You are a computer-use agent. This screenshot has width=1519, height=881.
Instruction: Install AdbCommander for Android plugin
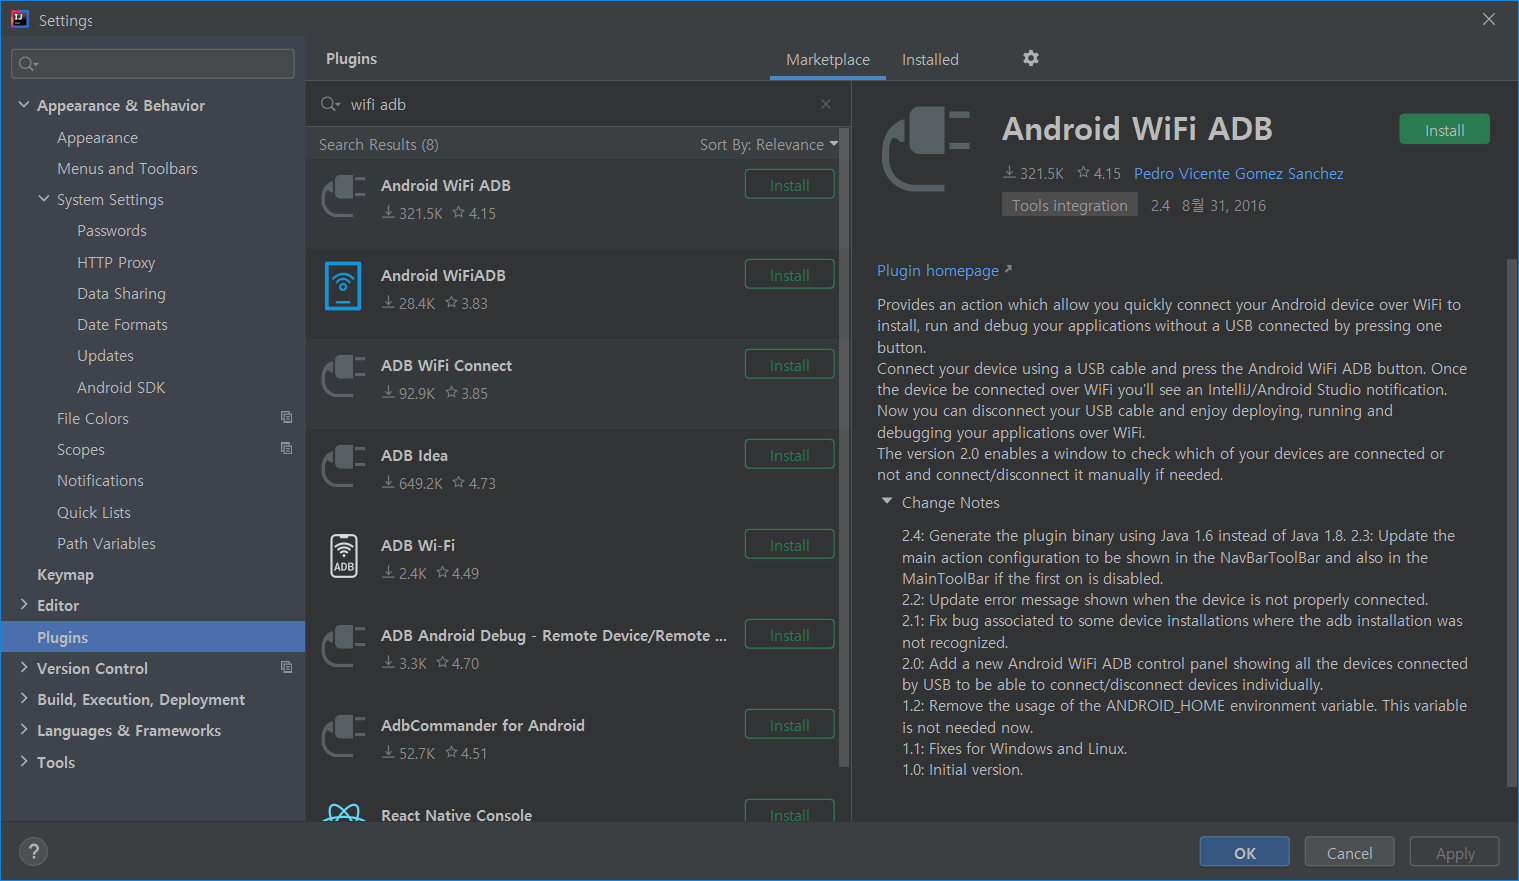(789, 725)
